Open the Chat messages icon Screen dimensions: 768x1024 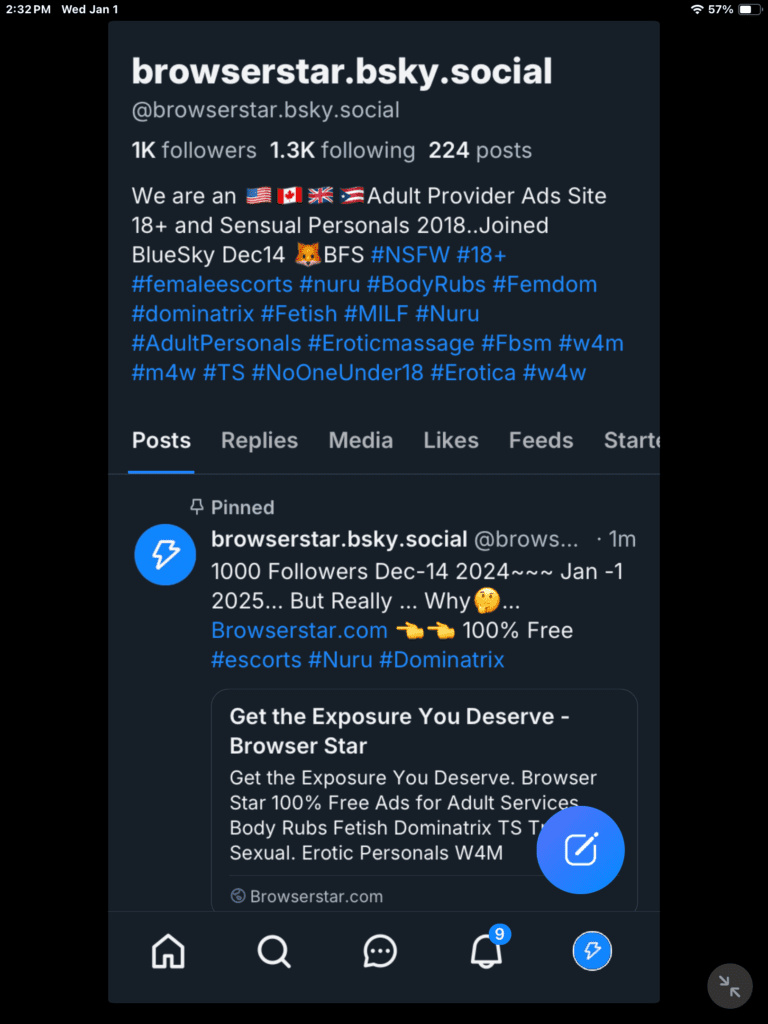coord(380,950)
